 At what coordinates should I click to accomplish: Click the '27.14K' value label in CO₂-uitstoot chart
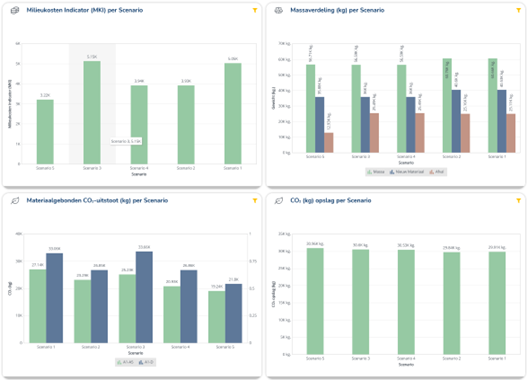(x=38, y=265)
